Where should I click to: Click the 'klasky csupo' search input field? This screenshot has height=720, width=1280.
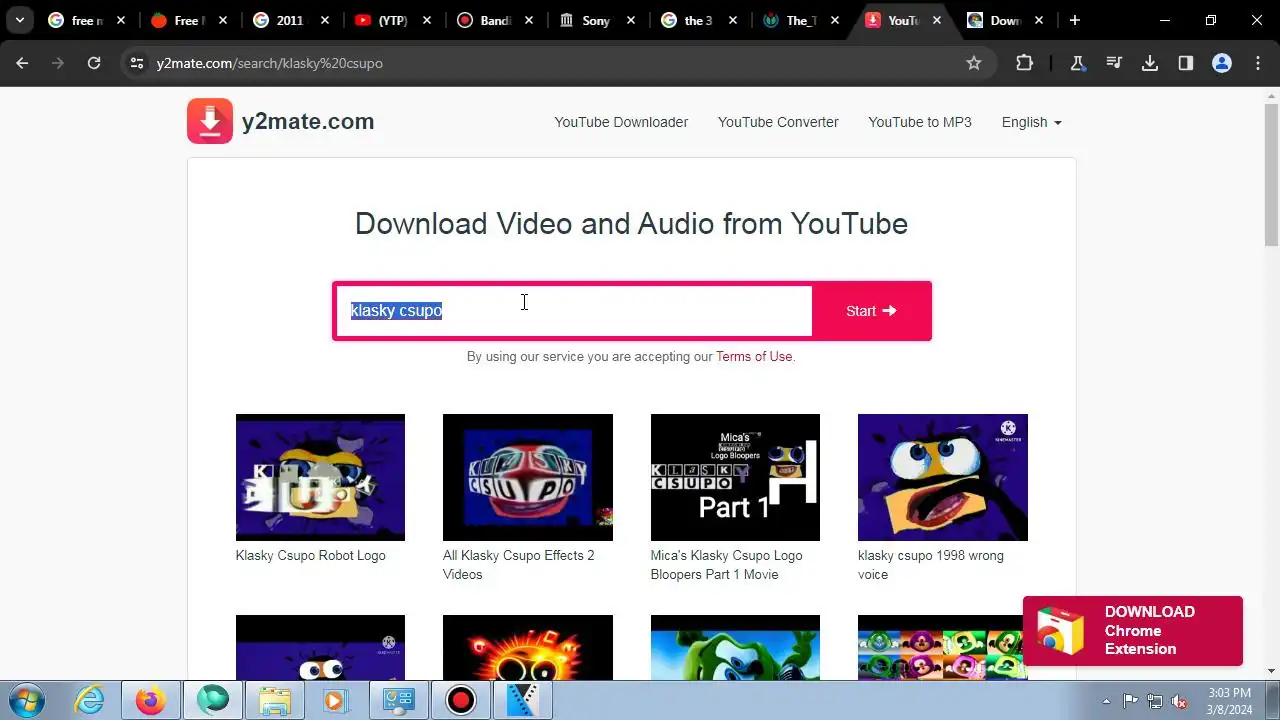(x=574, y=311)
